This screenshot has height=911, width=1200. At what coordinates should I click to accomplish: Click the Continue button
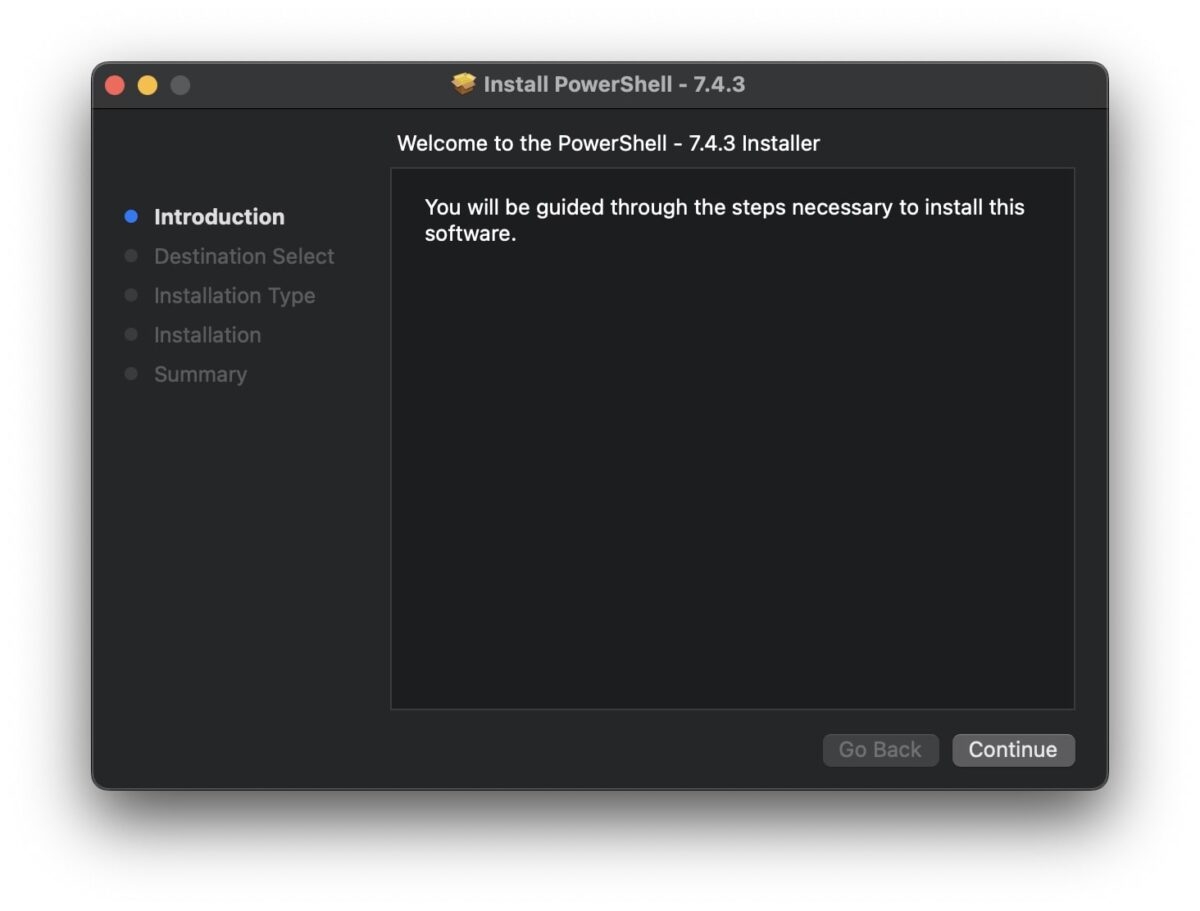click(1013, 749)
